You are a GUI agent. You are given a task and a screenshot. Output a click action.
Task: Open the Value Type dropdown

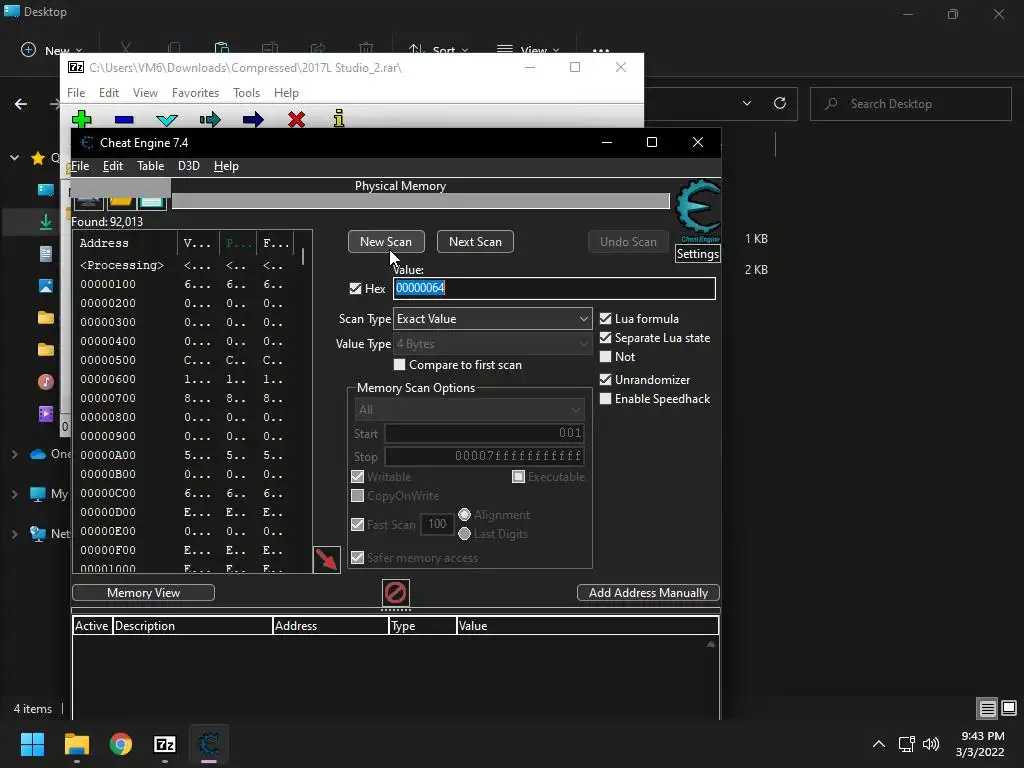tap(492, 344)
